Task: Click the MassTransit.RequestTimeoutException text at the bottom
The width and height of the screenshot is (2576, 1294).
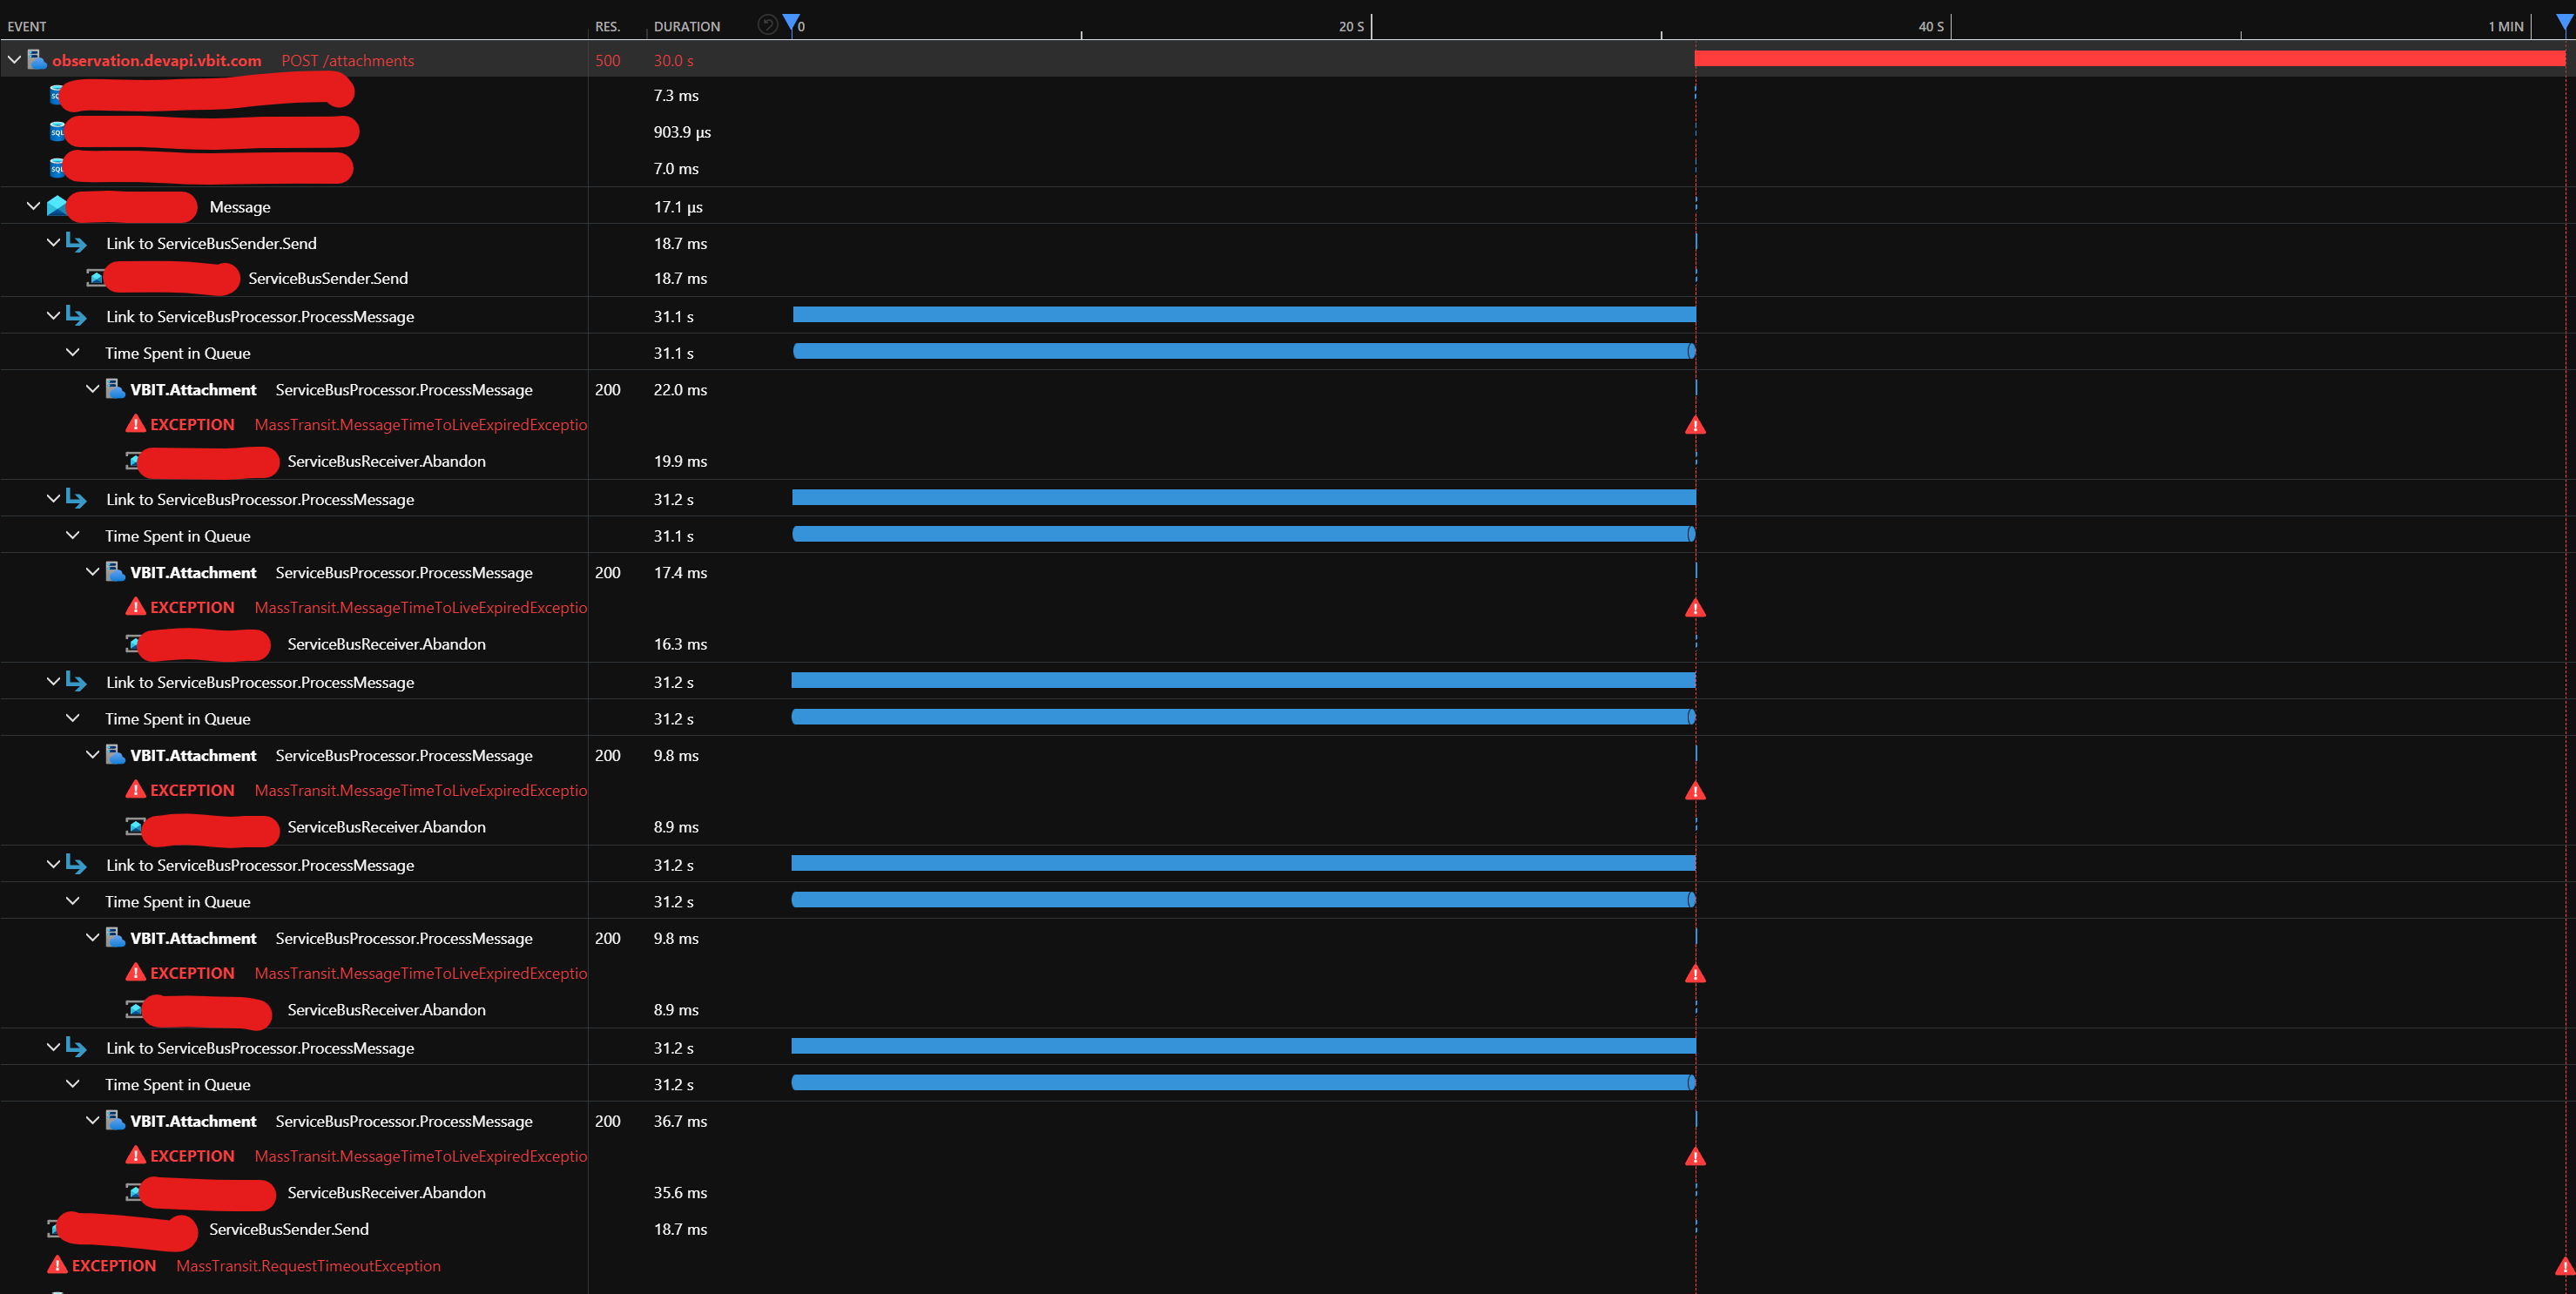Action: coord(308,1265)
